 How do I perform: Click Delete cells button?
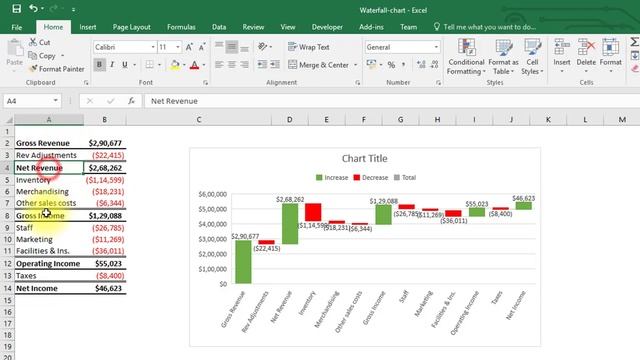(586, 56)
